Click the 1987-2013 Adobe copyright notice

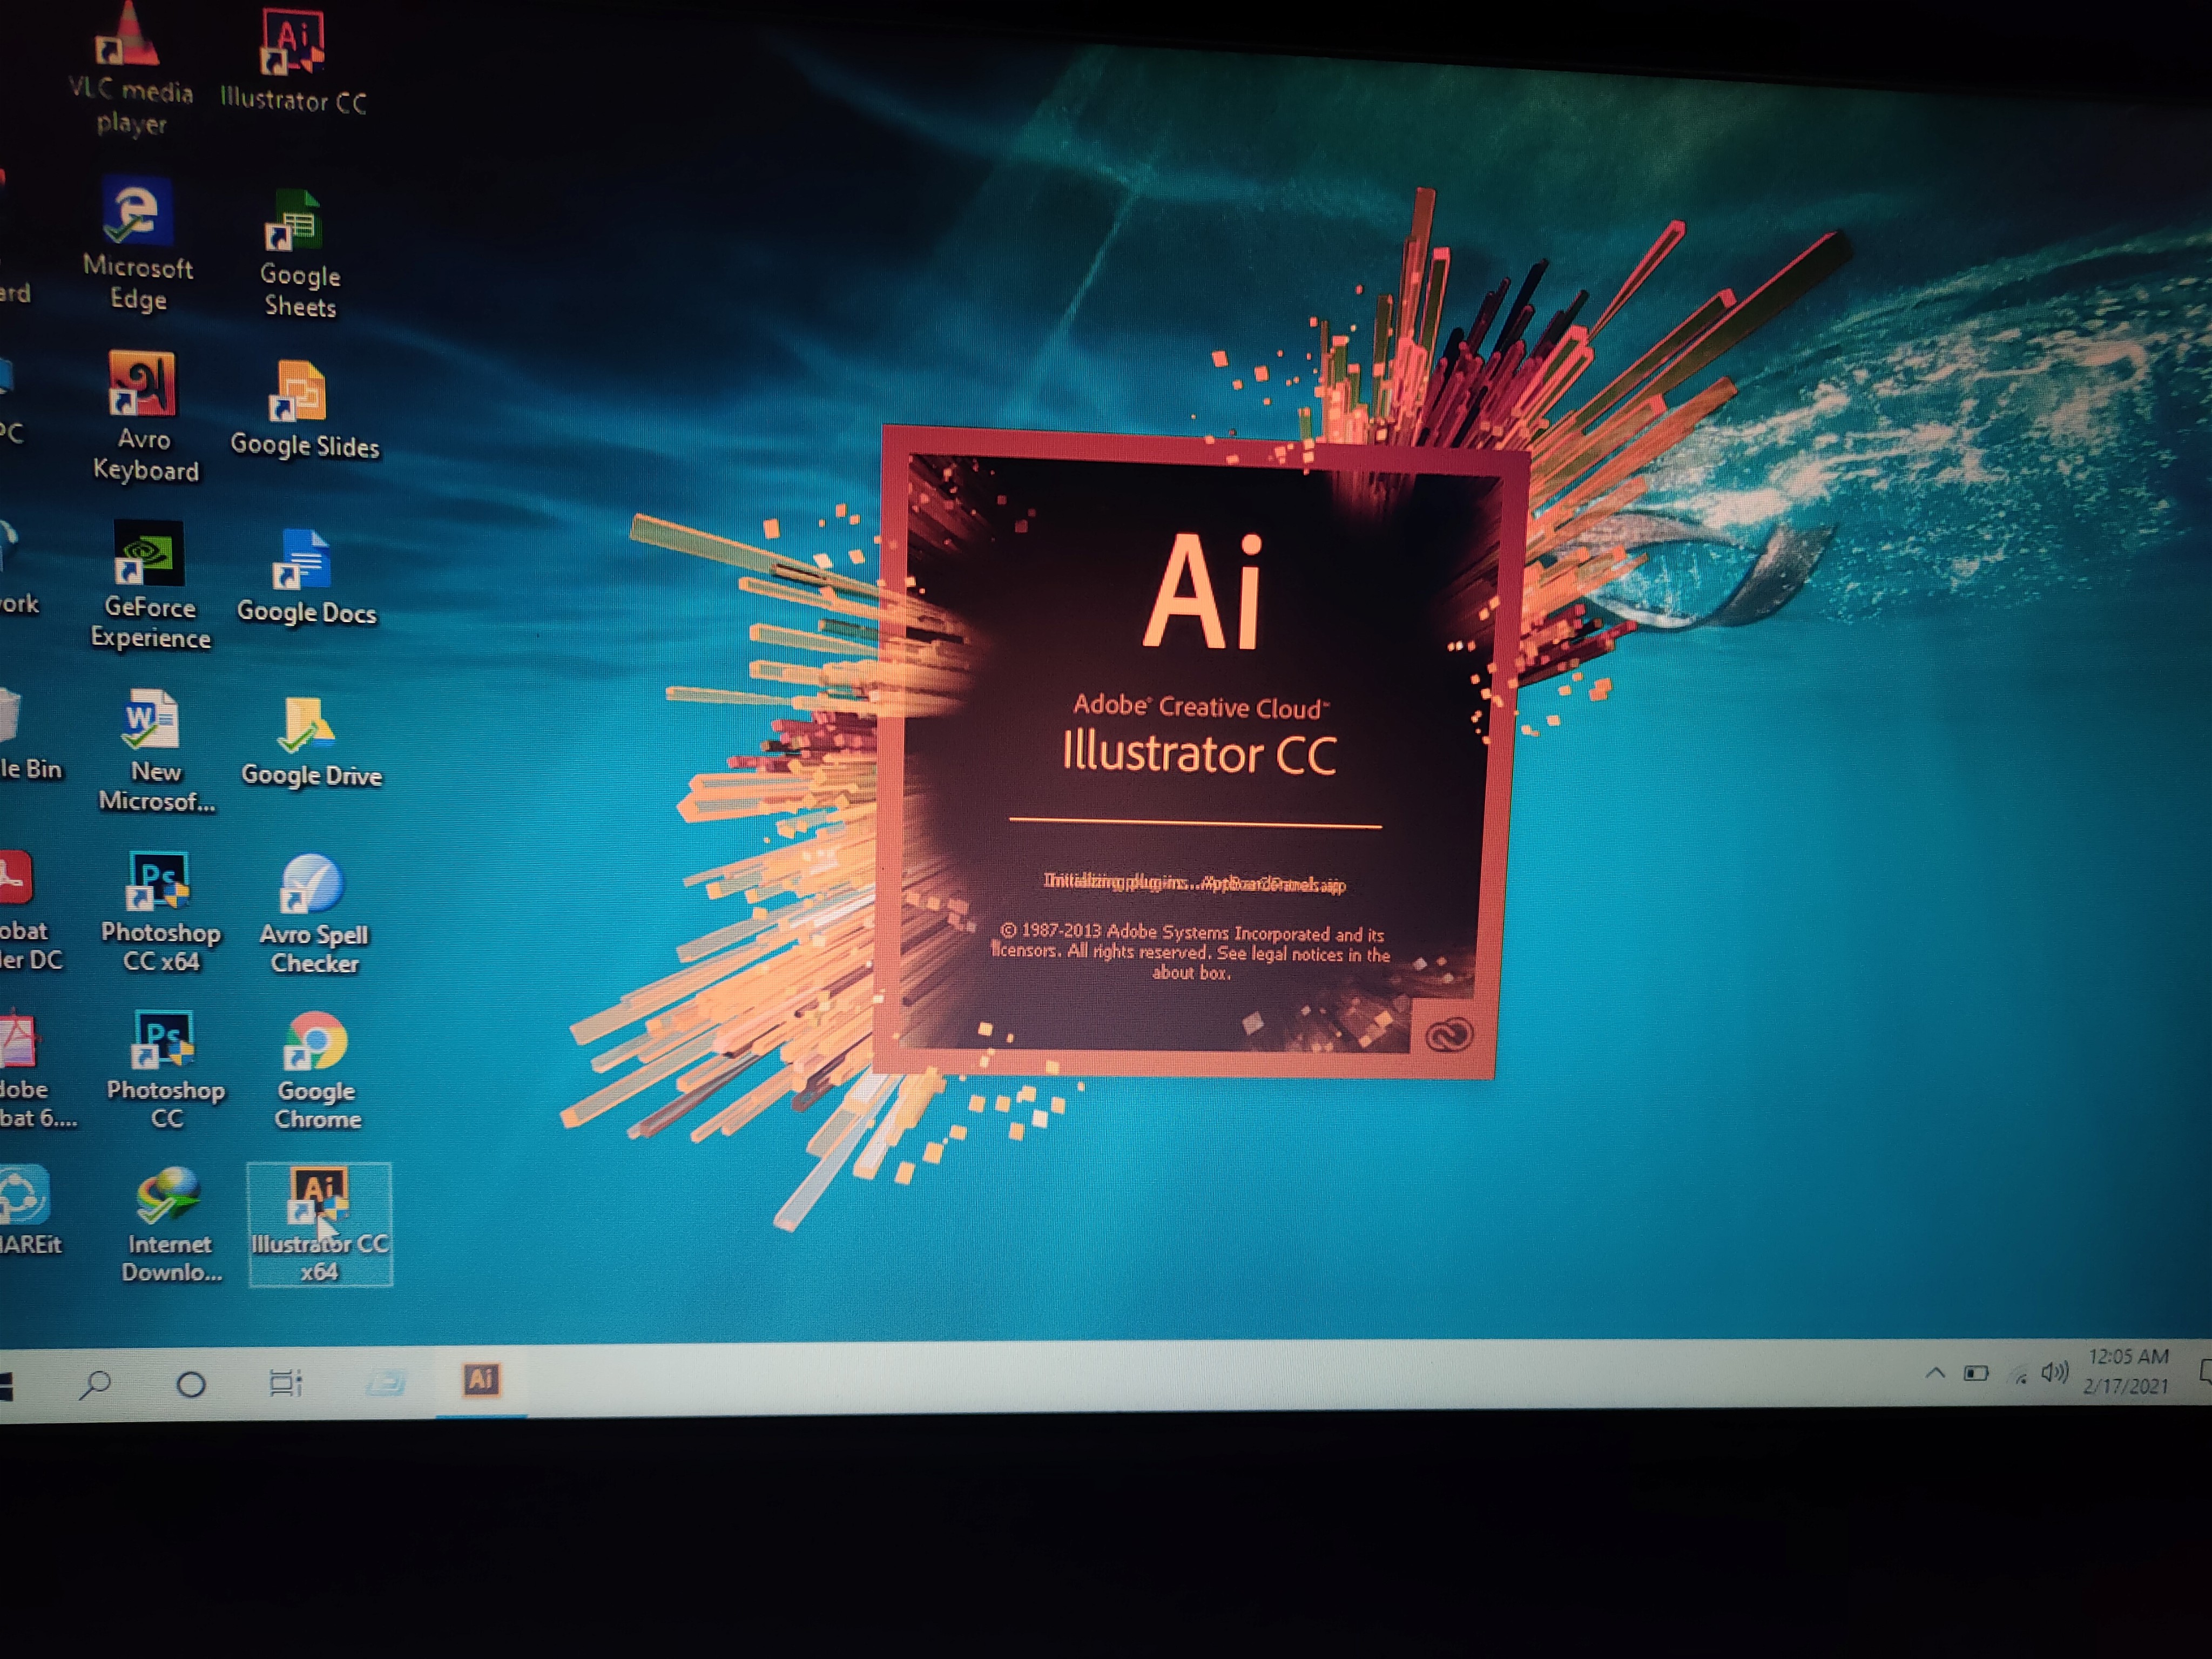click(1191, 952)
